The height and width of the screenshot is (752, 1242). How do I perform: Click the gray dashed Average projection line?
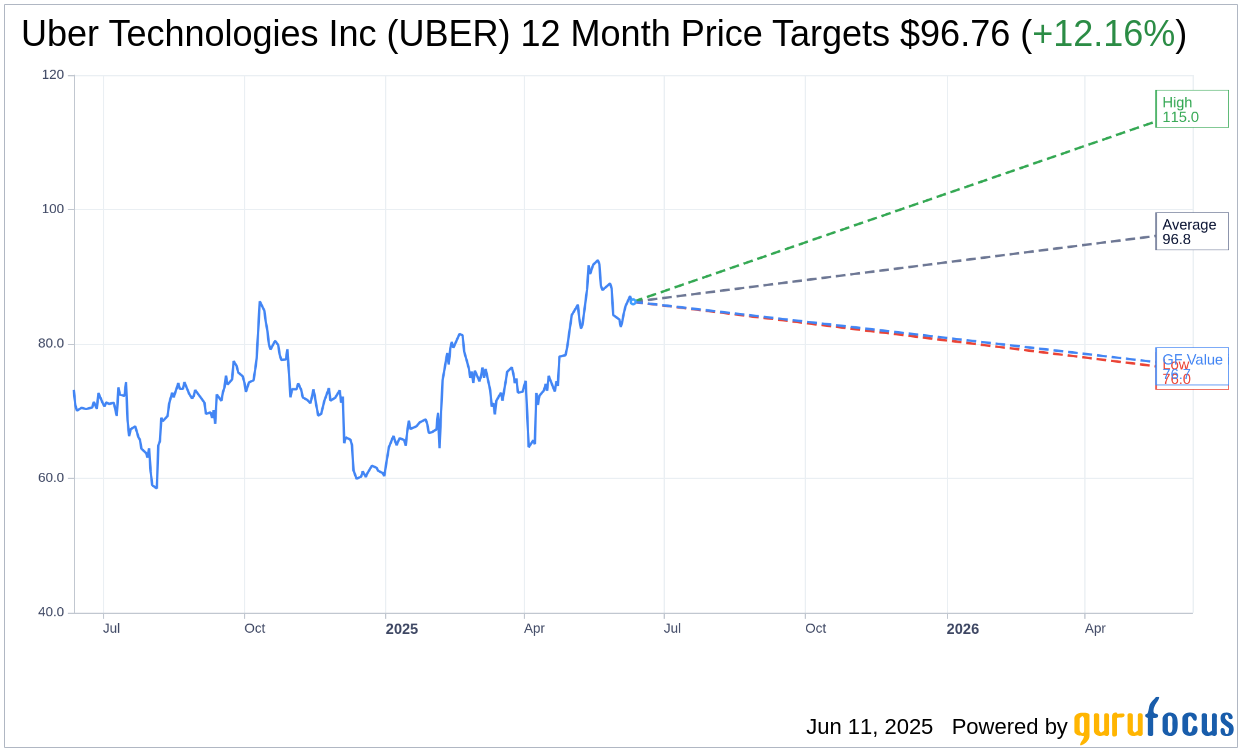(895, 269)
